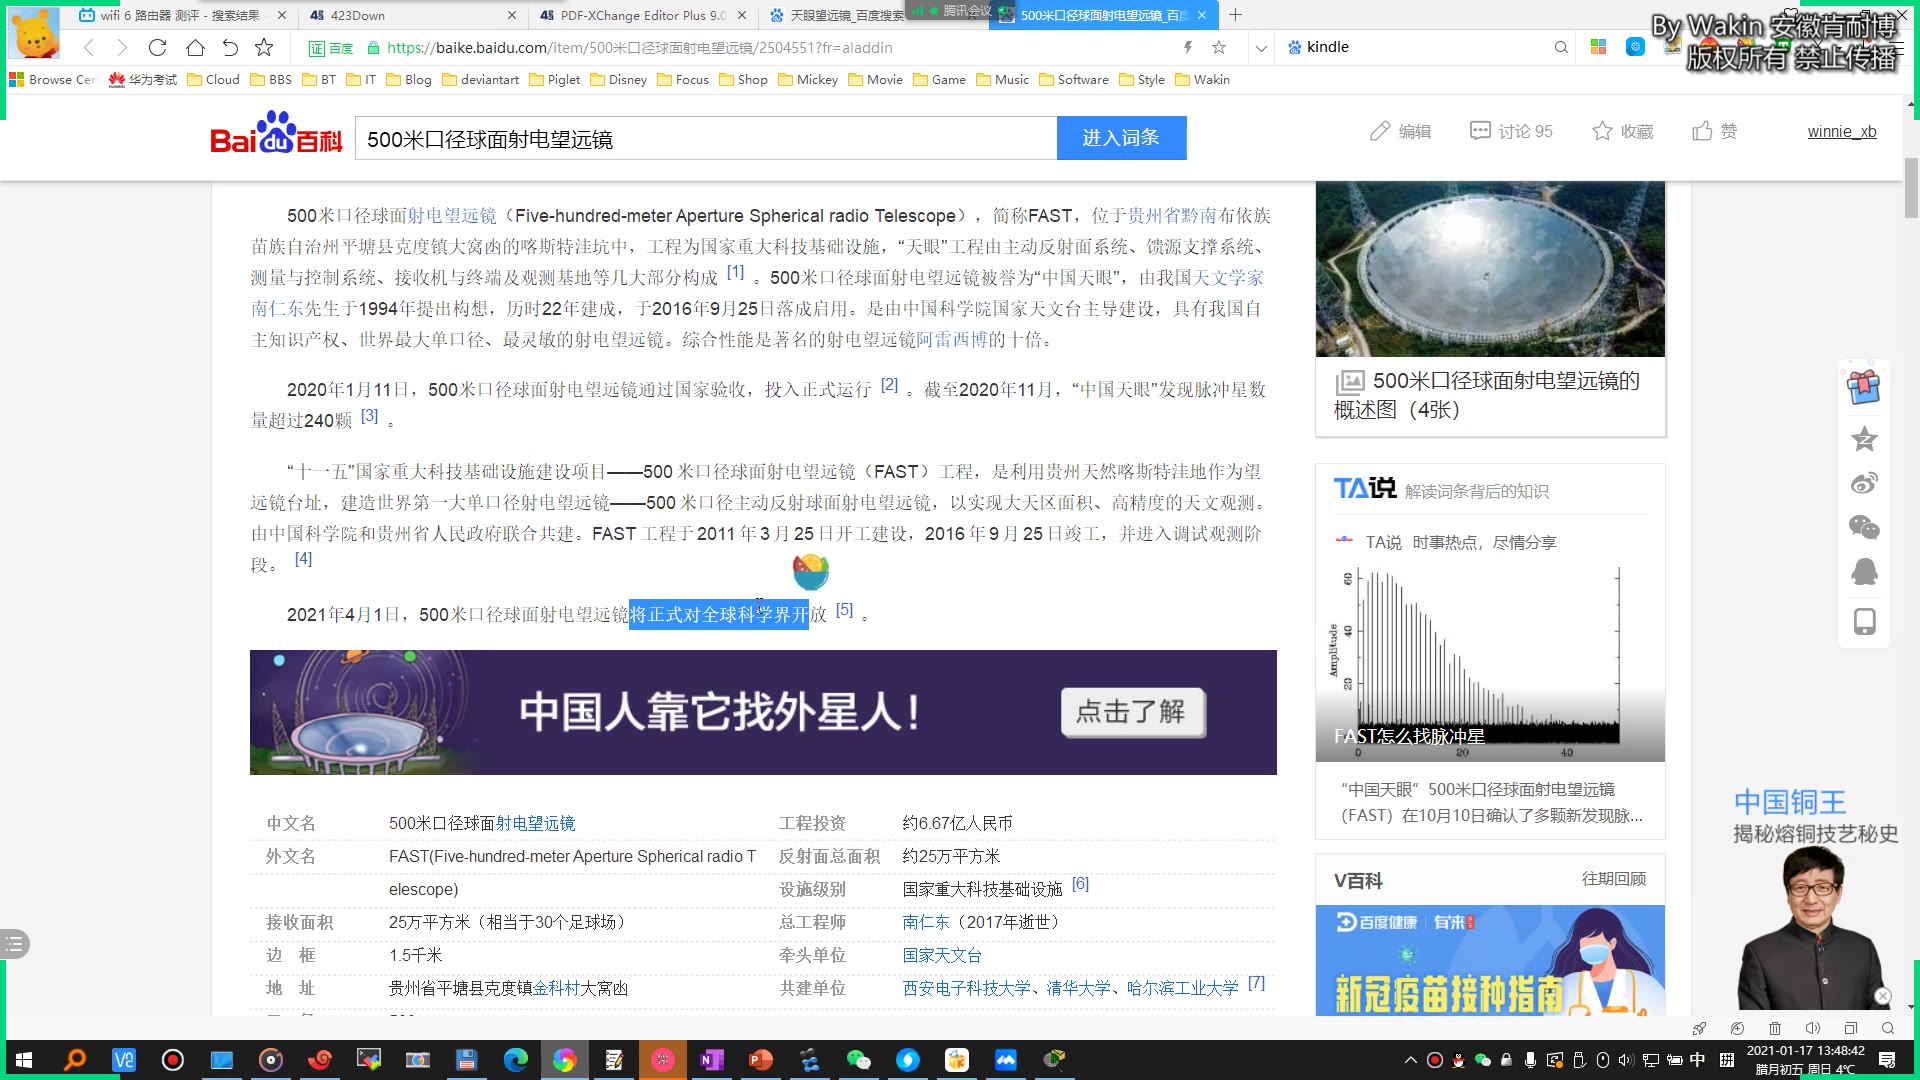Open the table-of-contents list button
The image size is (1920, 1080).
(14, 943)
